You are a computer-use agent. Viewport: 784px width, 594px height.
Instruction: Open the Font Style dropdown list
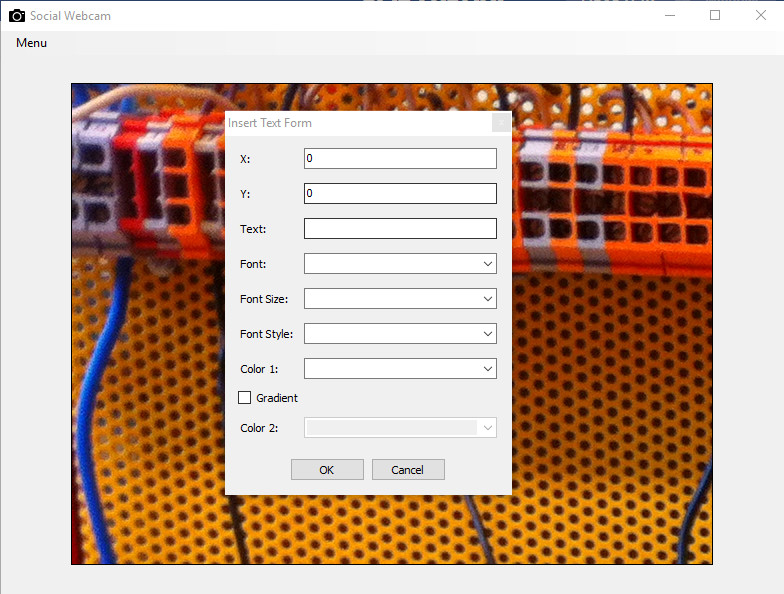click(x=400, y=334)
